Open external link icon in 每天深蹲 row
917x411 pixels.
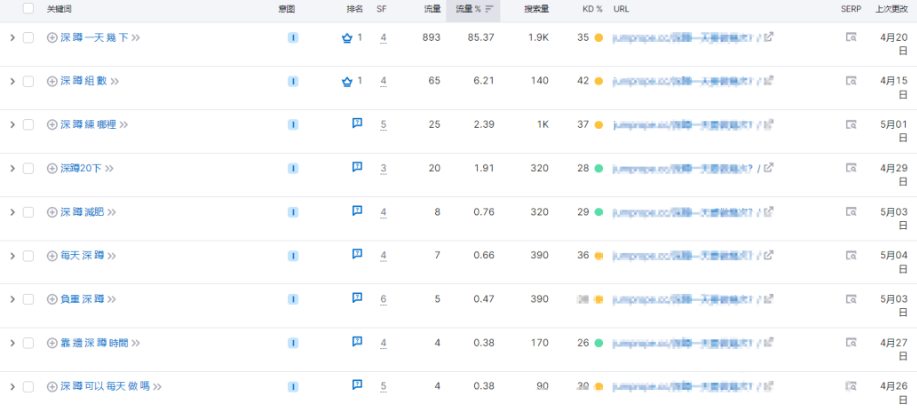[768, 255]
